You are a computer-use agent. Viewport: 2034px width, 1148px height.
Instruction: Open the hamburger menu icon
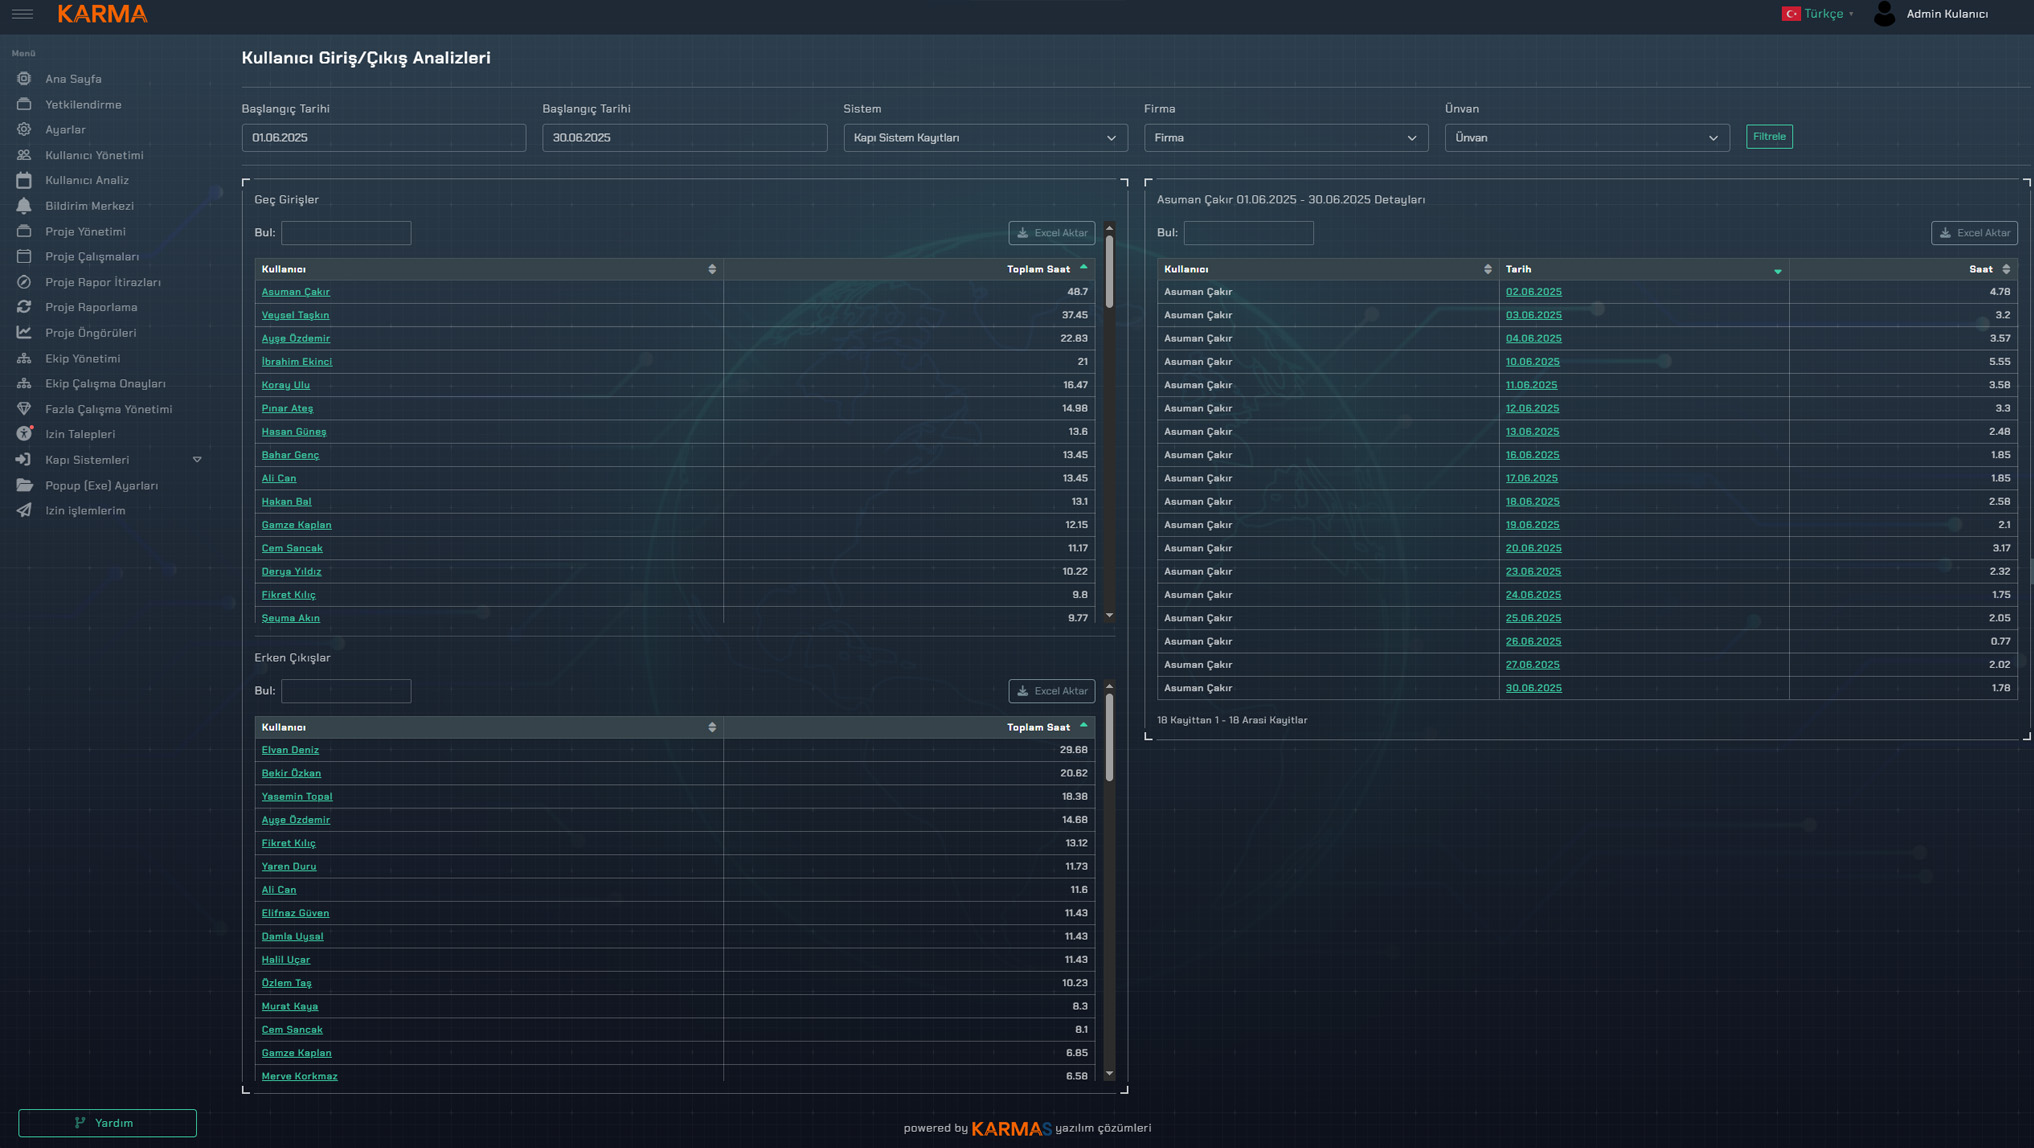pos(22,14)
